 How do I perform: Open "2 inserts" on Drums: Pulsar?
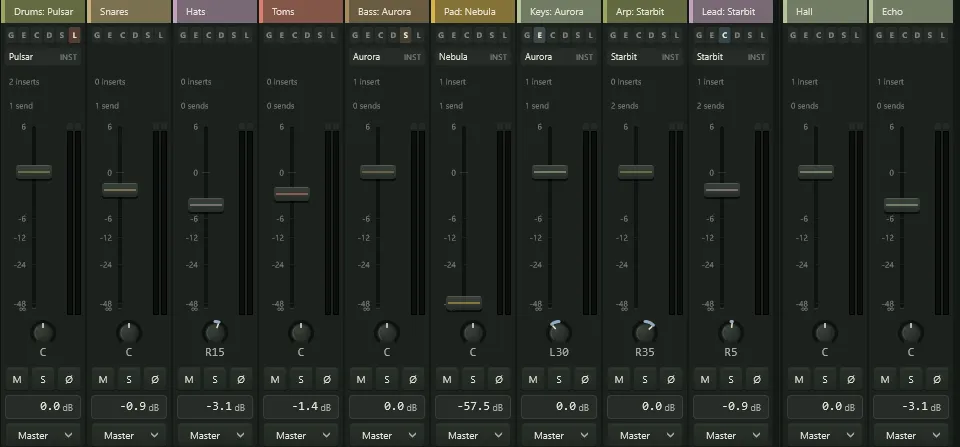tap(24, 82)
